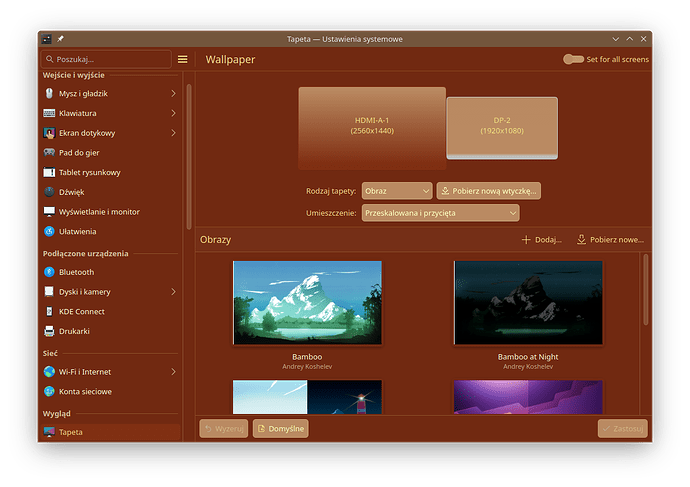Click the Dyski i kamery drive icon

point(49,292)
